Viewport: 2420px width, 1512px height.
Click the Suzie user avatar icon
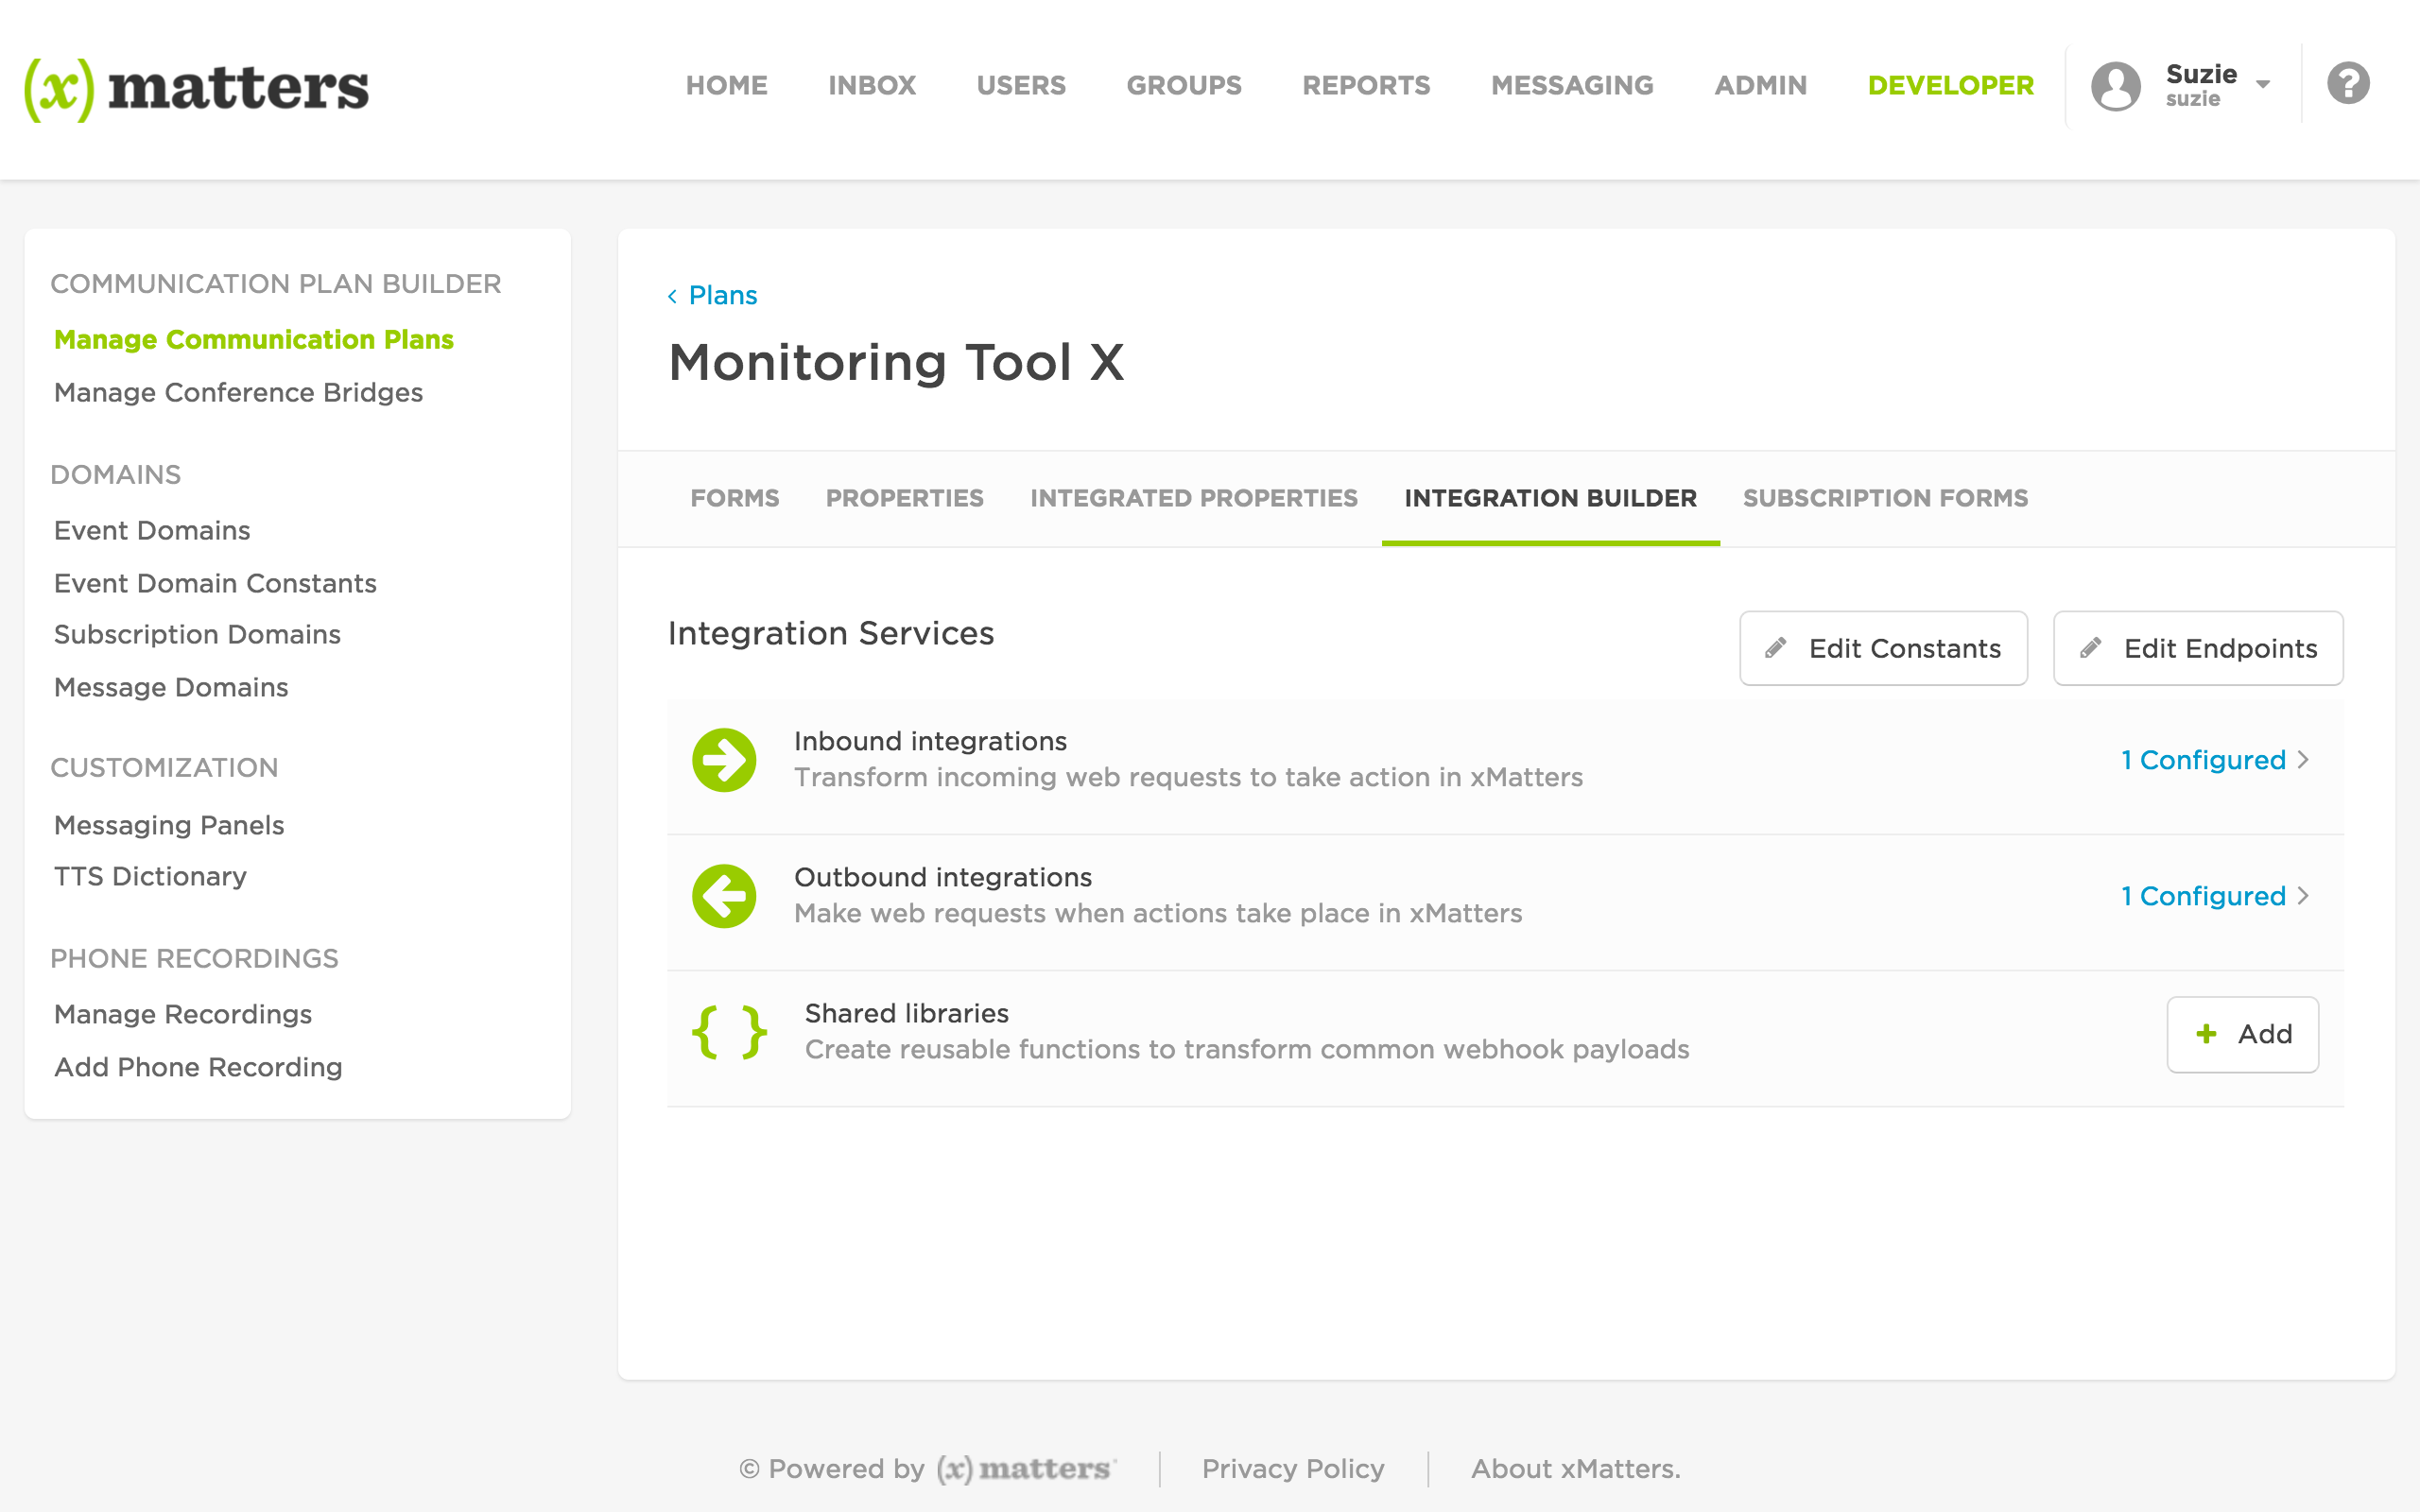click(2115, 86)
